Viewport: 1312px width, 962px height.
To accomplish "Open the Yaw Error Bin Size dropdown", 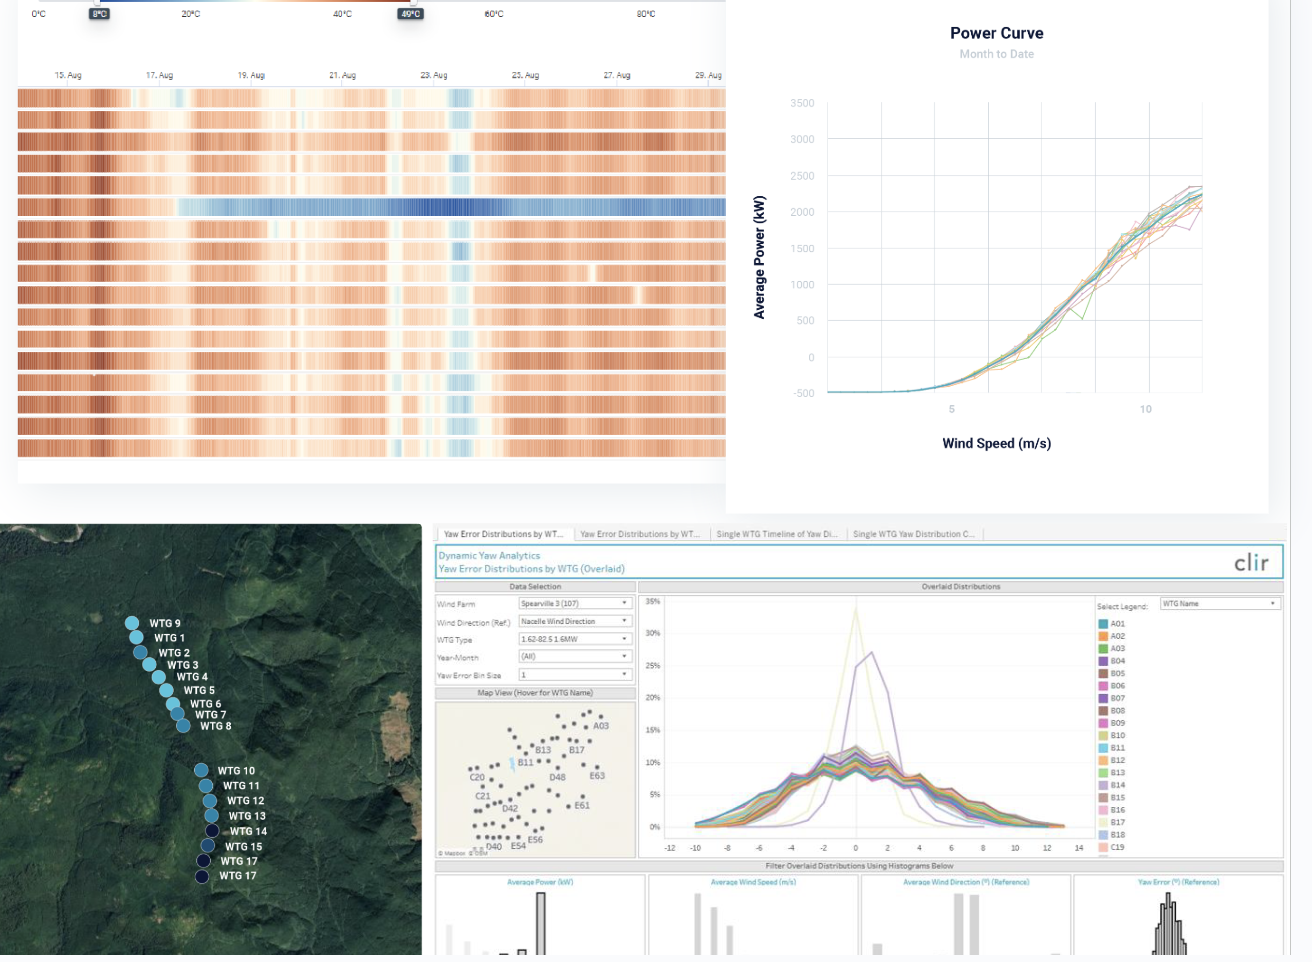I will coord(575,675).
